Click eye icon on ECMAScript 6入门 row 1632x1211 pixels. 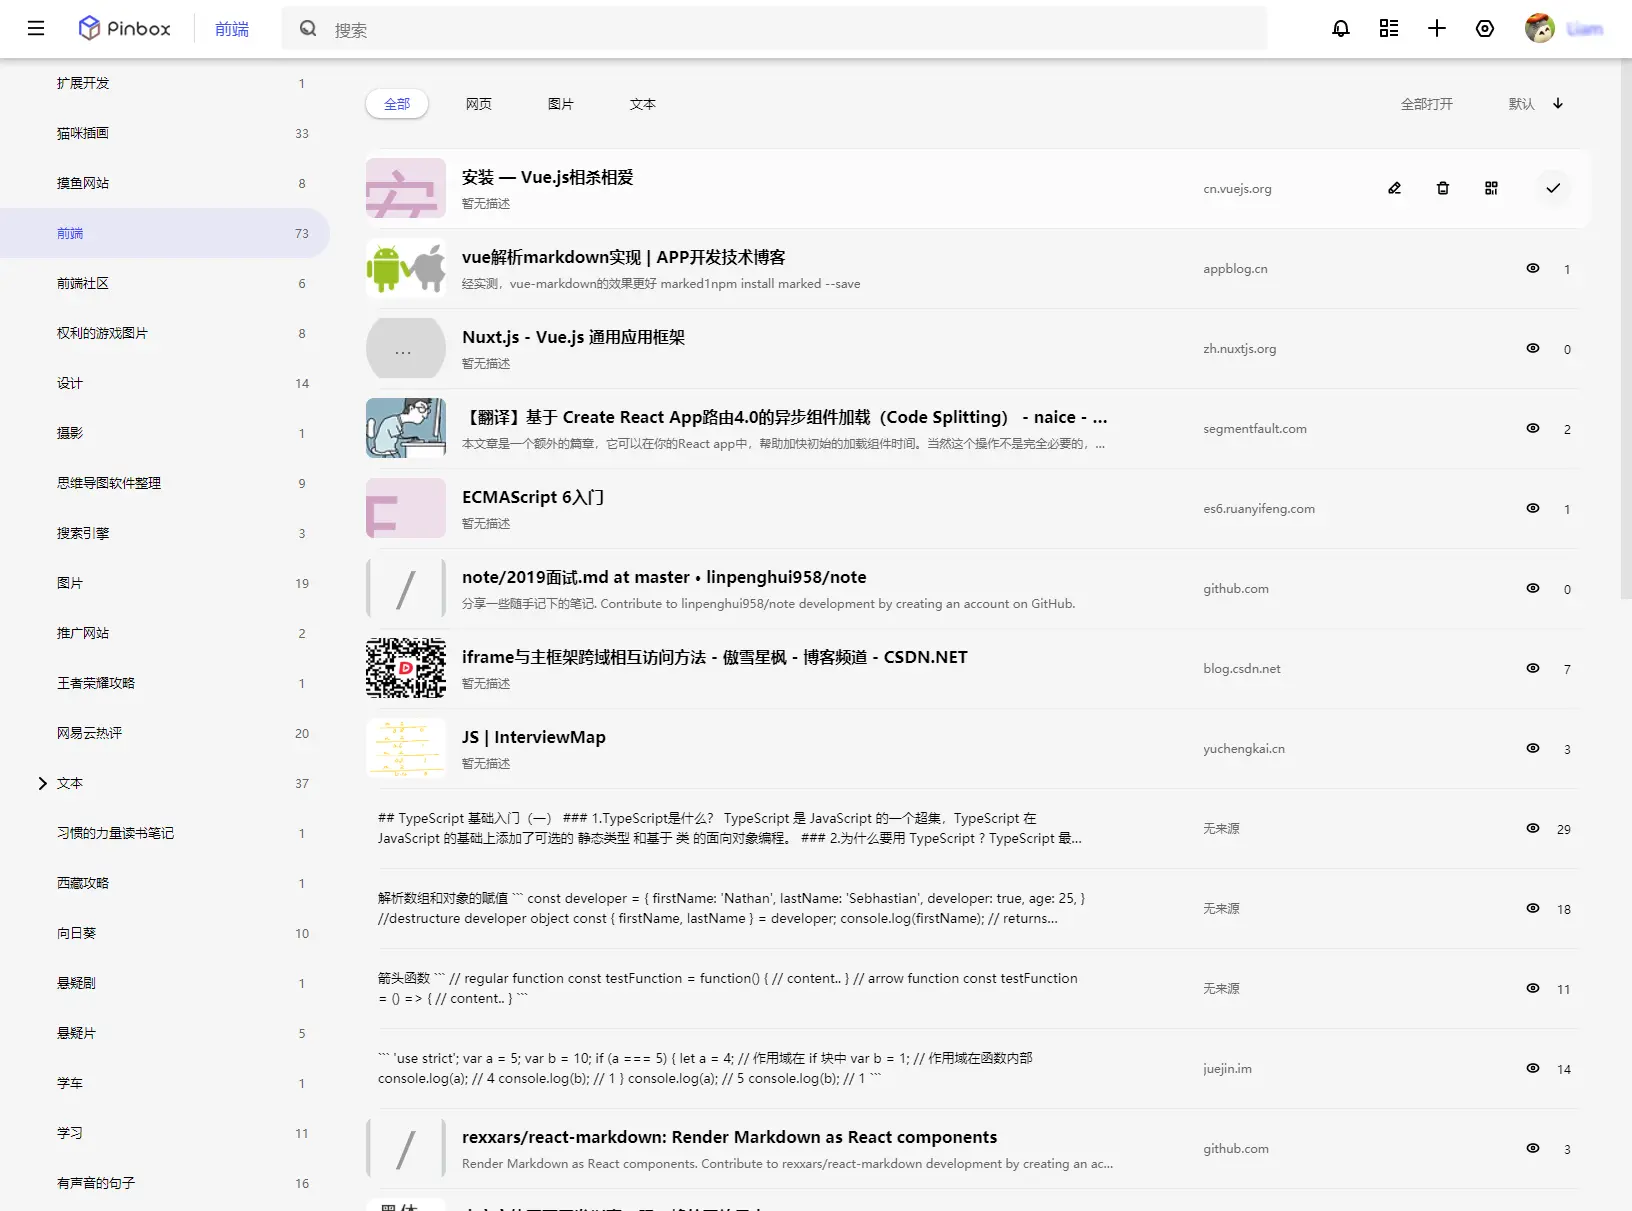point(1533,508)
